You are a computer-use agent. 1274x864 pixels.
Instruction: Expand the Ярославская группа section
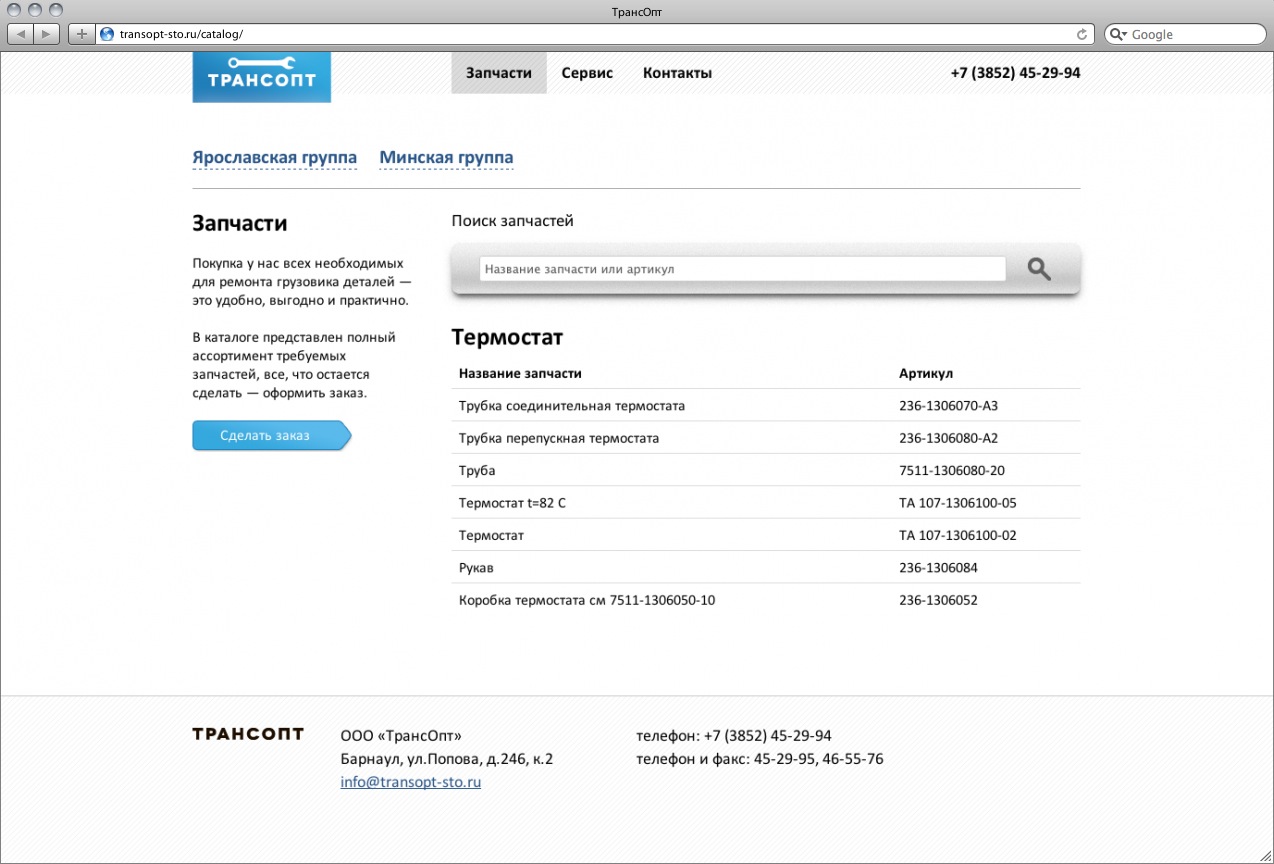point(274,158)
